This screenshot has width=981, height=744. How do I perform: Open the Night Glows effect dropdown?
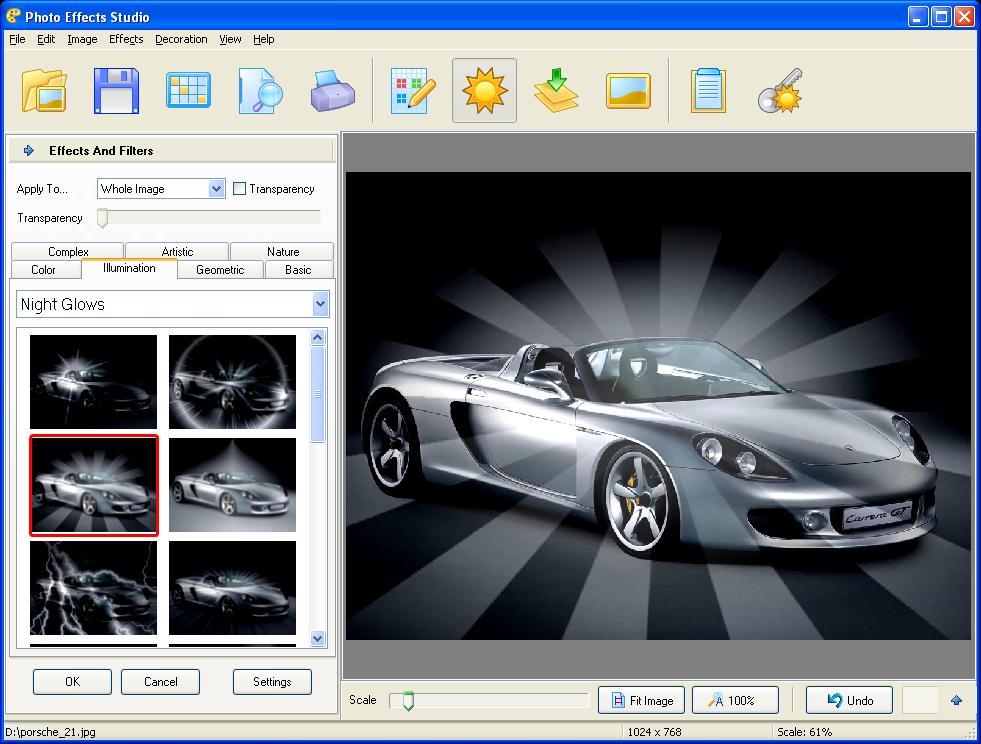click(x=318, y=303)
